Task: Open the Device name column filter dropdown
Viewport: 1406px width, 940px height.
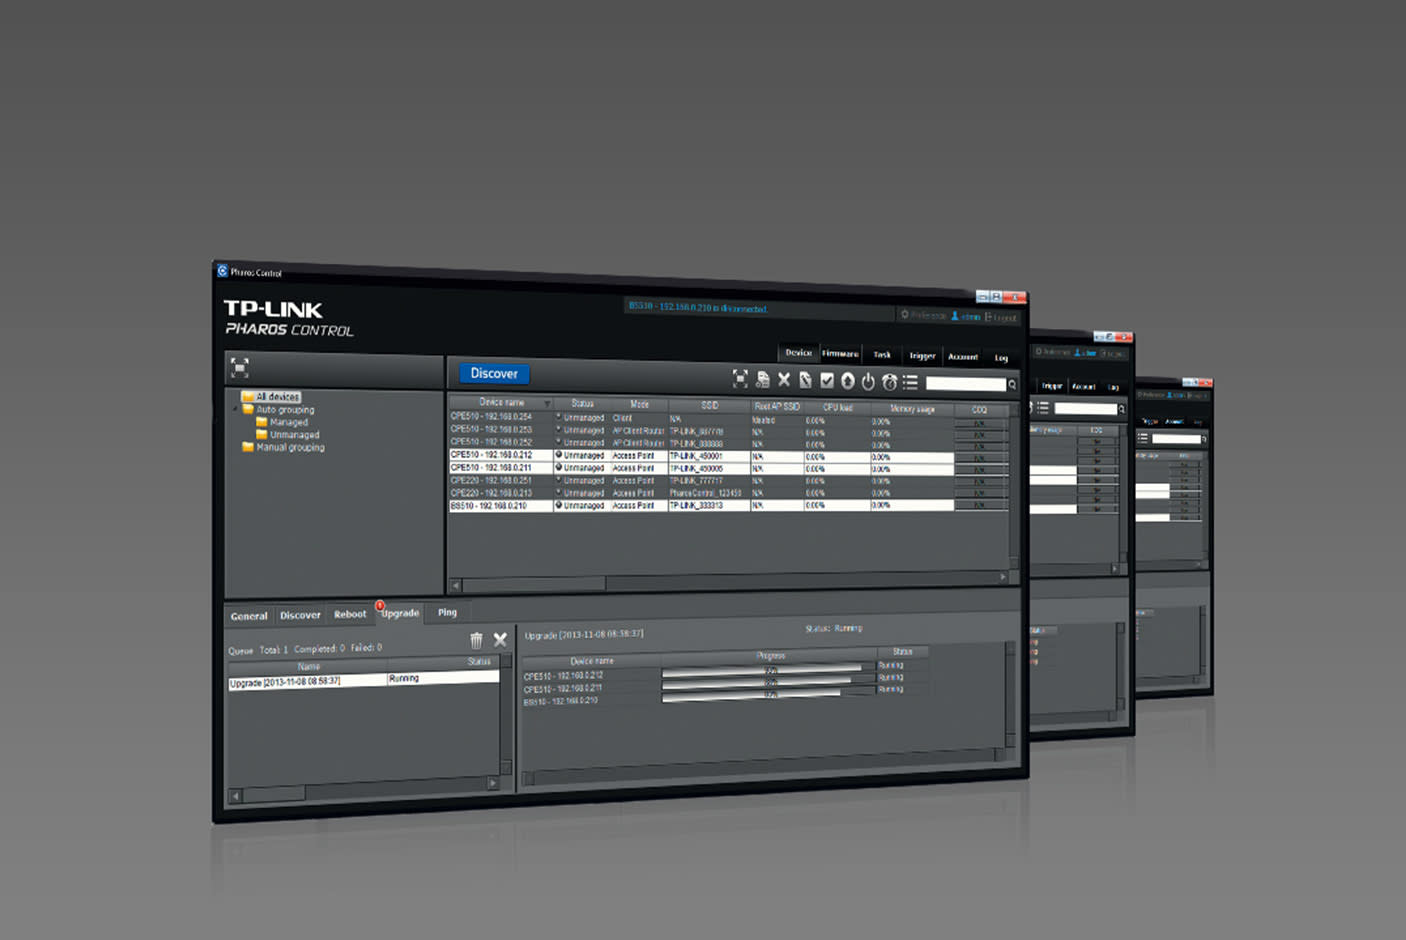Action: (547, 403)
